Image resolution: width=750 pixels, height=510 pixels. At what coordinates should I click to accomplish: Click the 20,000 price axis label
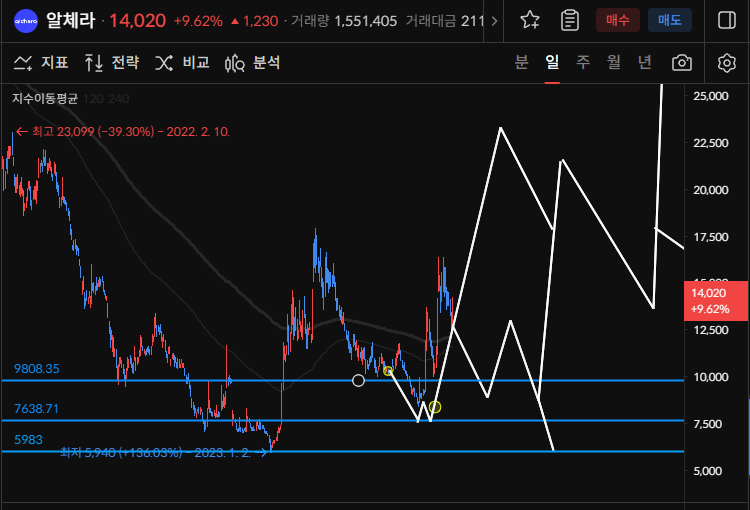tap(710, 190)
